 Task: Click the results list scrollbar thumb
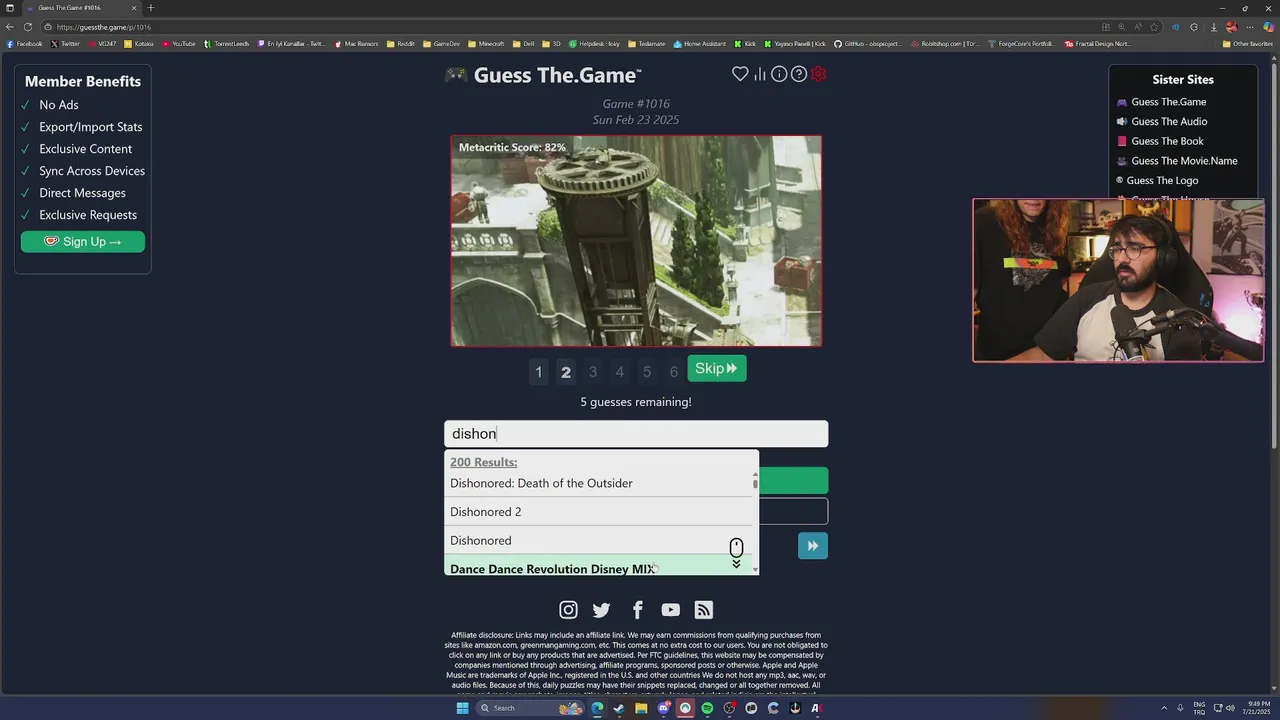coord(755,484)
